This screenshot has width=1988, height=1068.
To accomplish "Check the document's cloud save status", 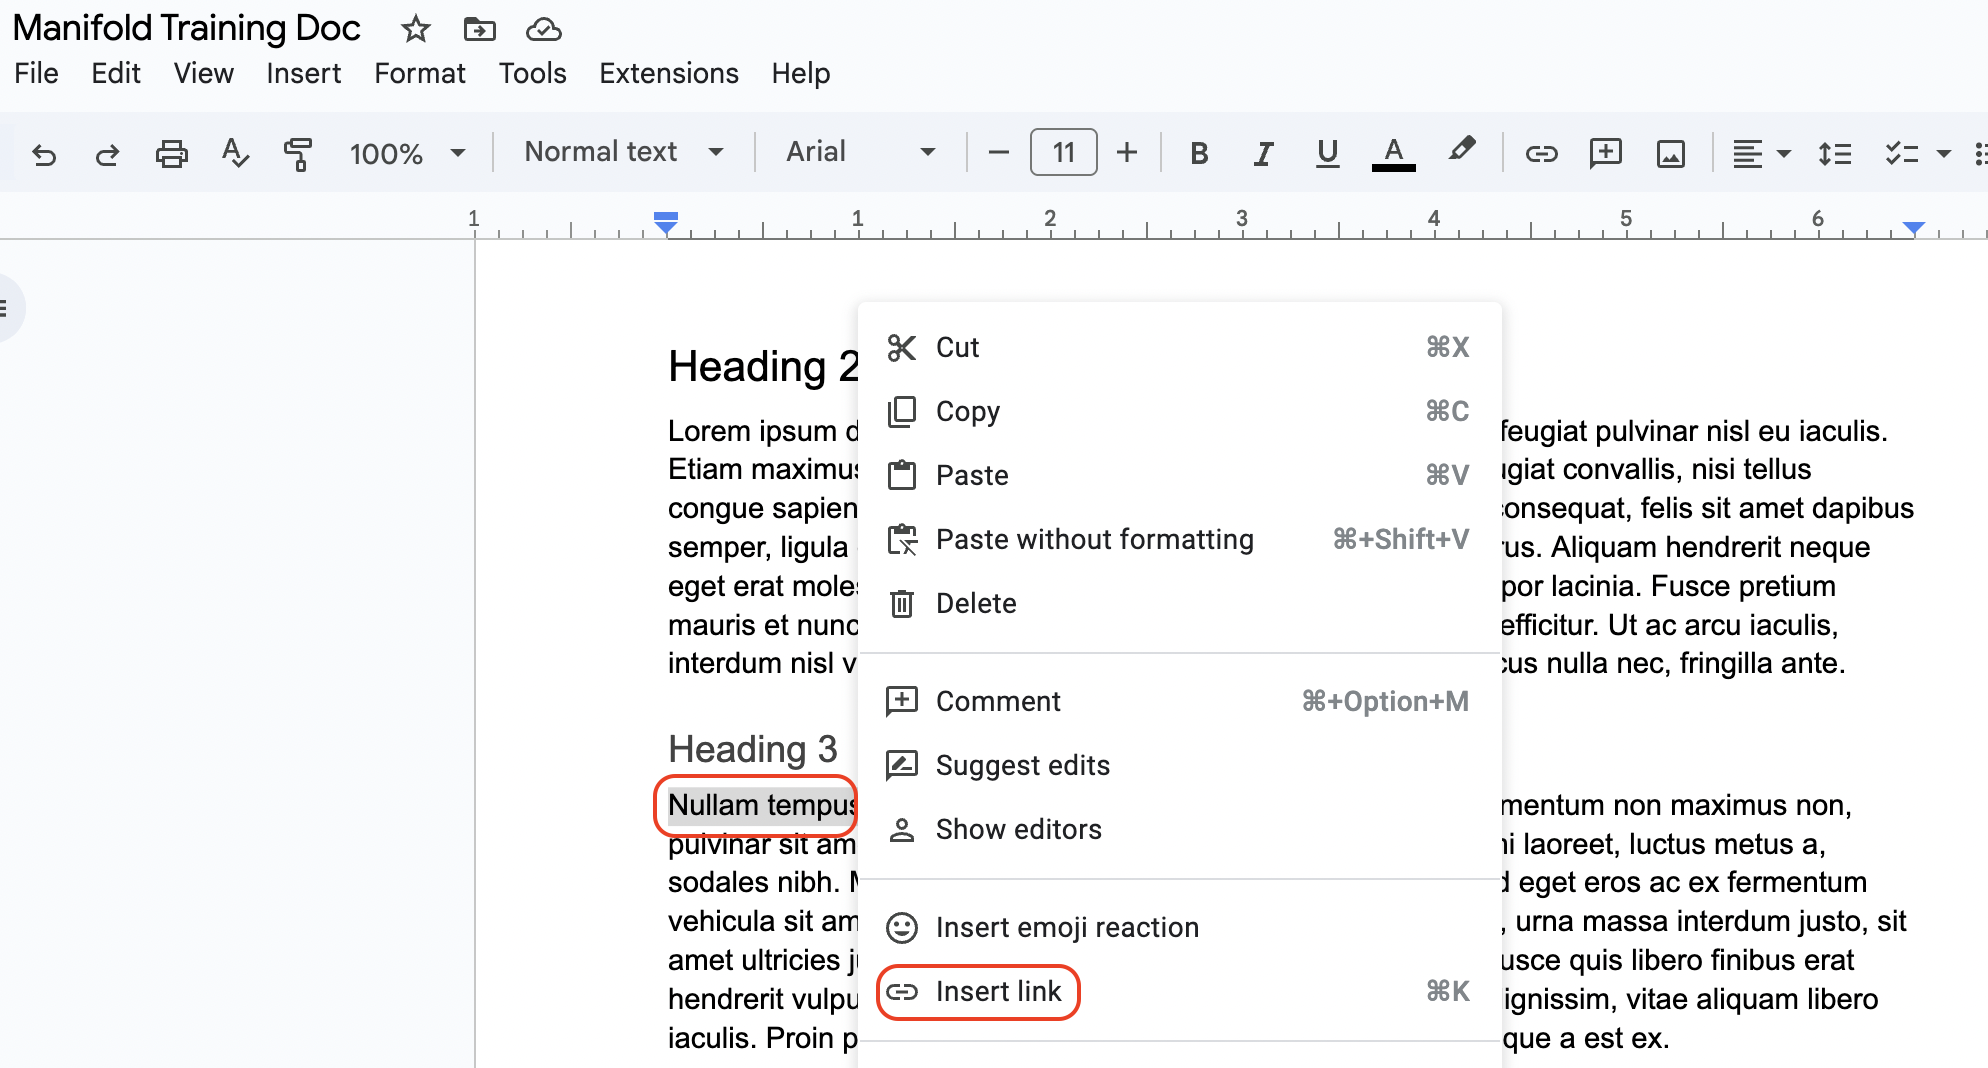I will [543, 29].
